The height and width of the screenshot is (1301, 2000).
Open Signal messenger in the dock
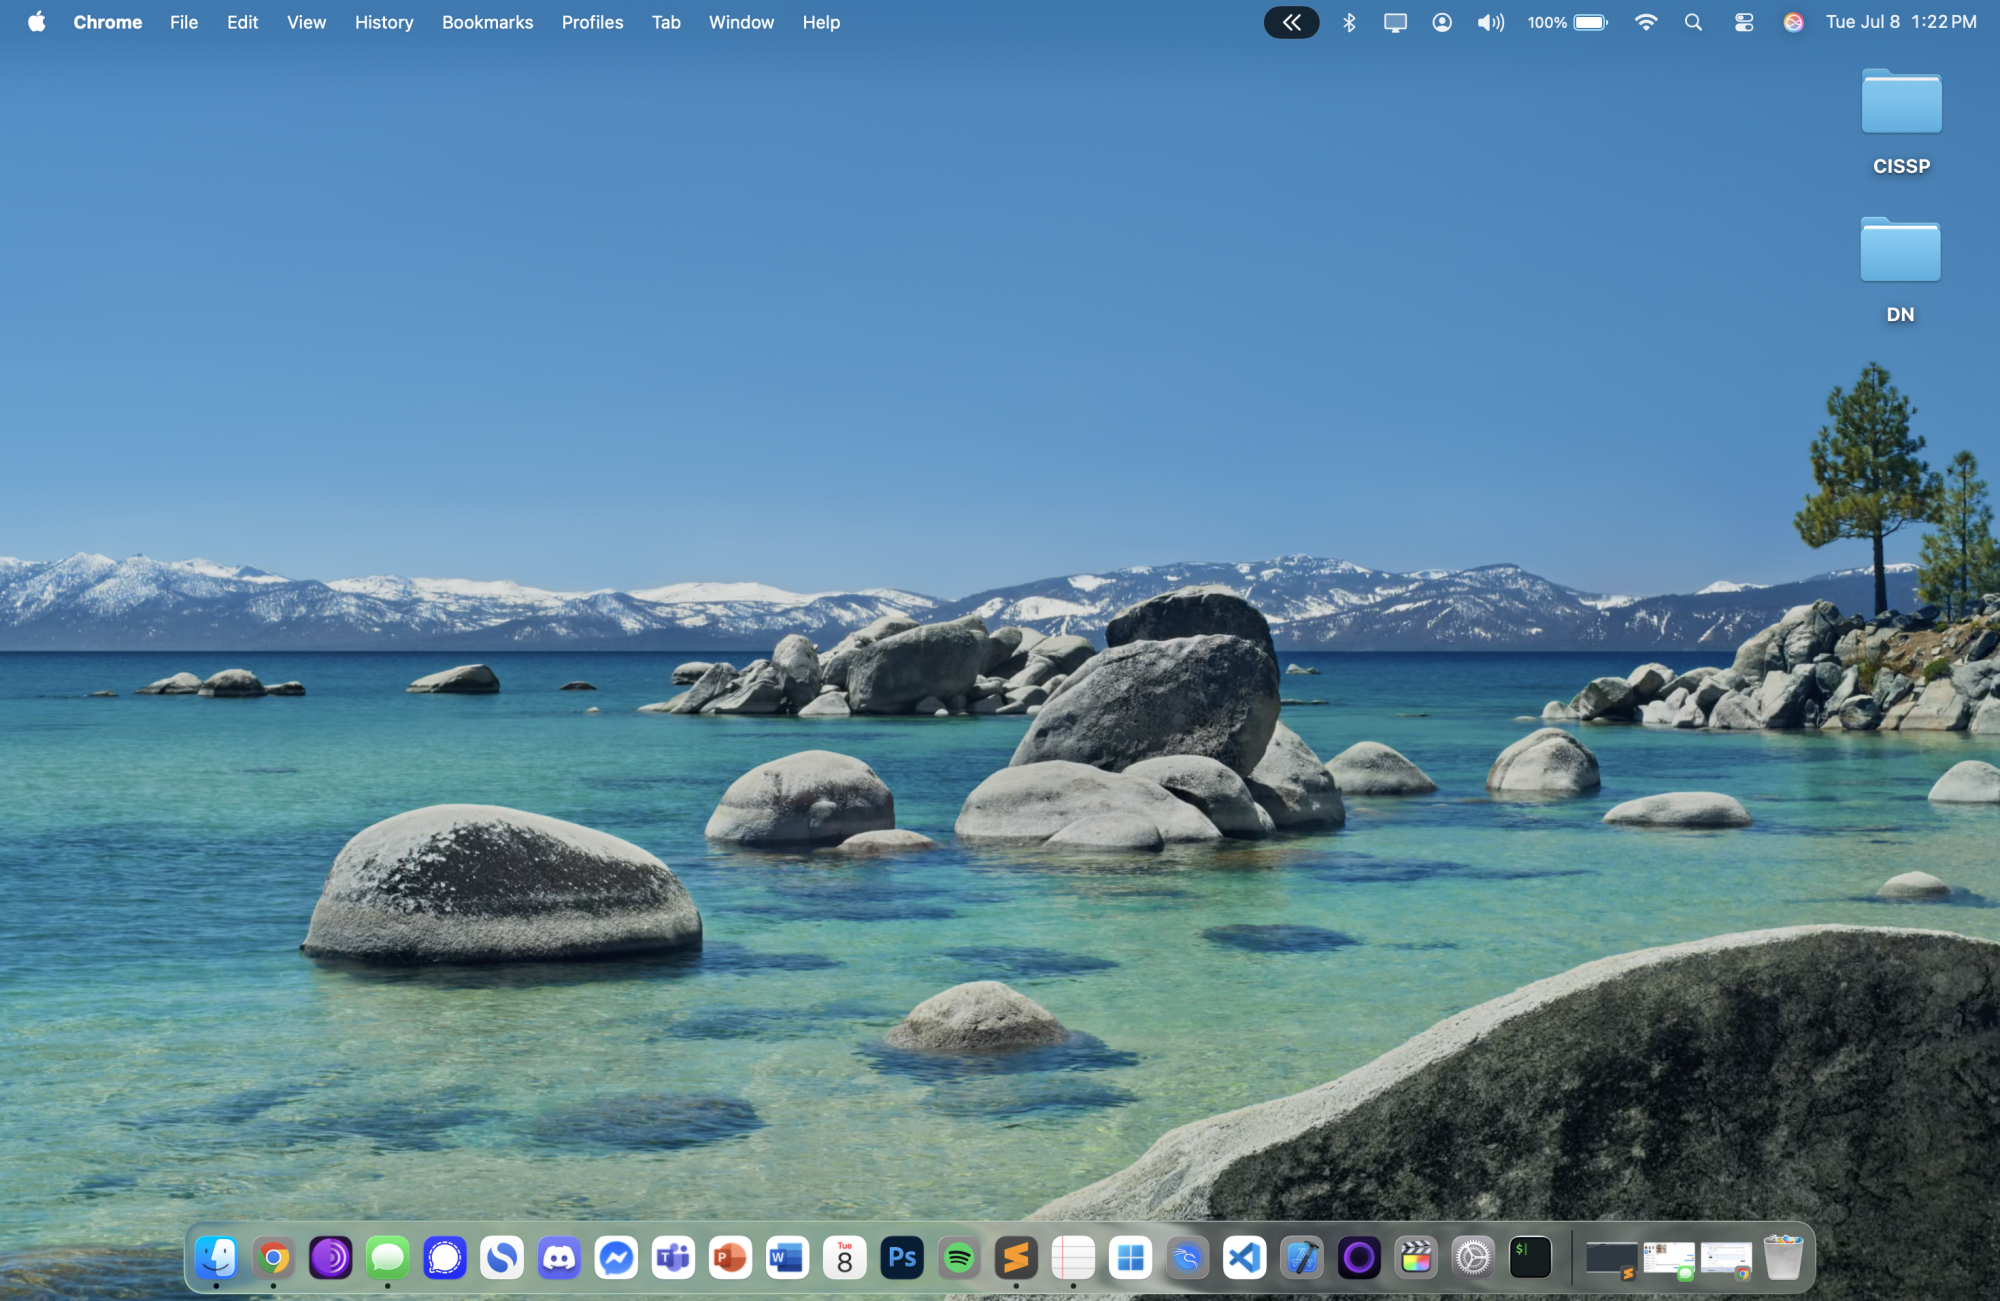(x=445, y=1258)
